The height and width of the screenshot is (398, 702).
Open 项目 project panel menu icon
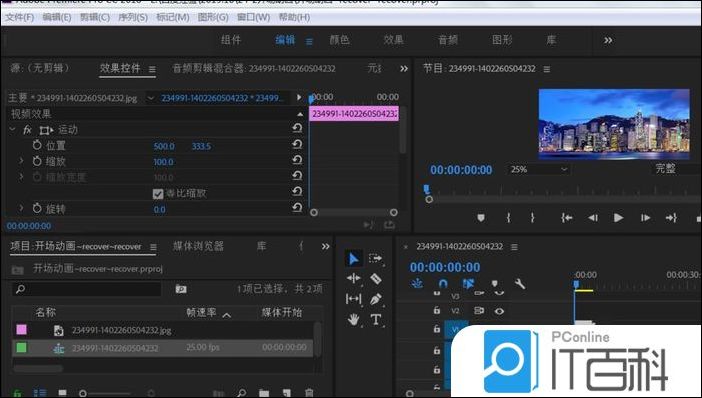tap(153, 247)
